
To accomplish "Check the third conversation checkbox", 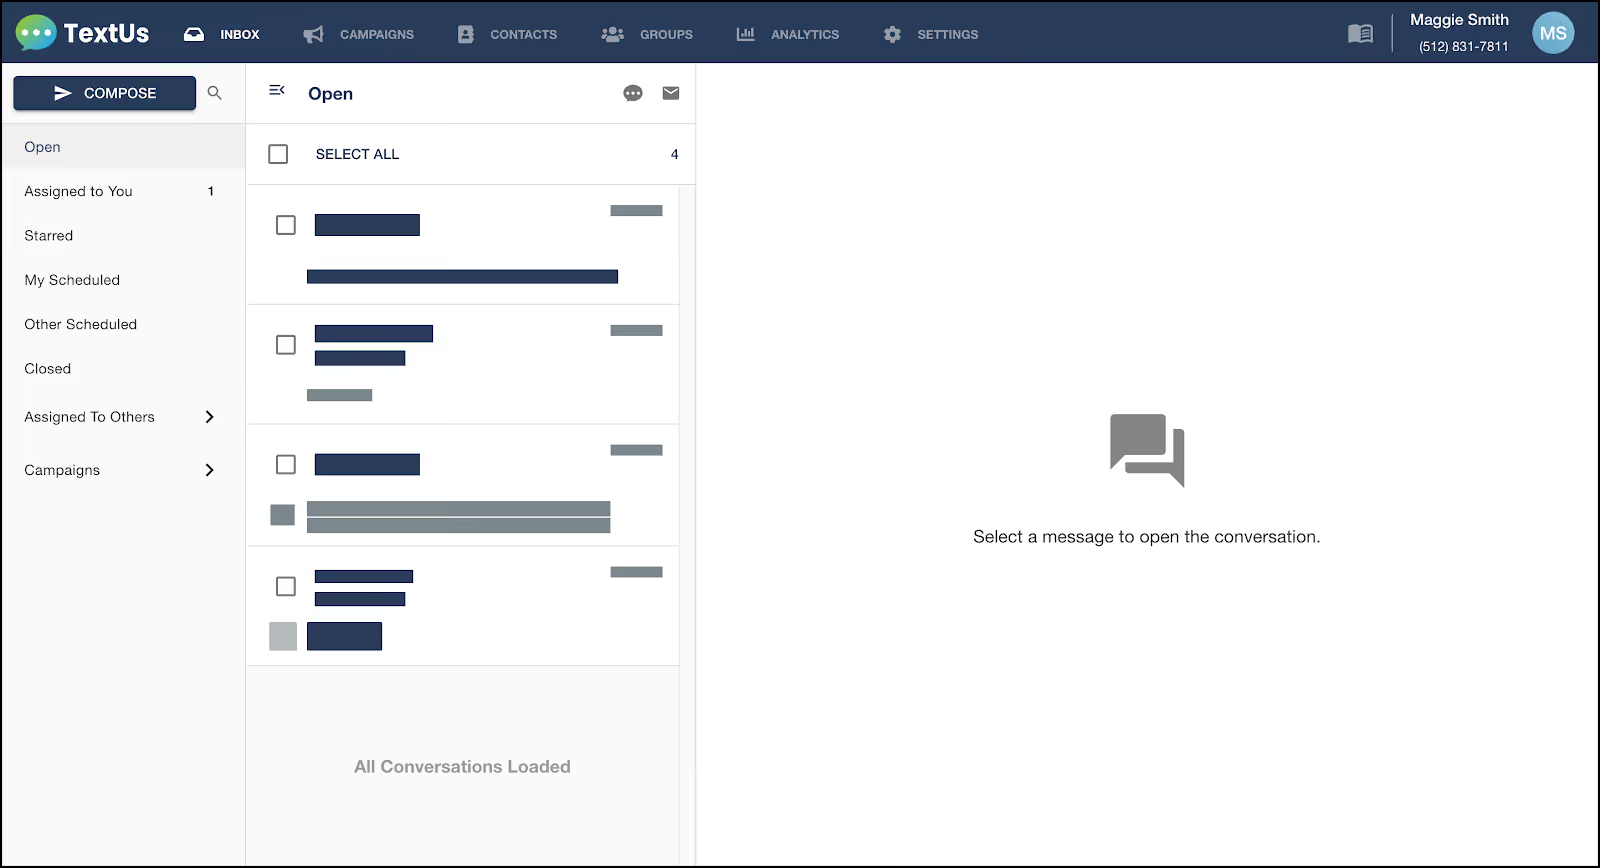I will coord(286,465).
